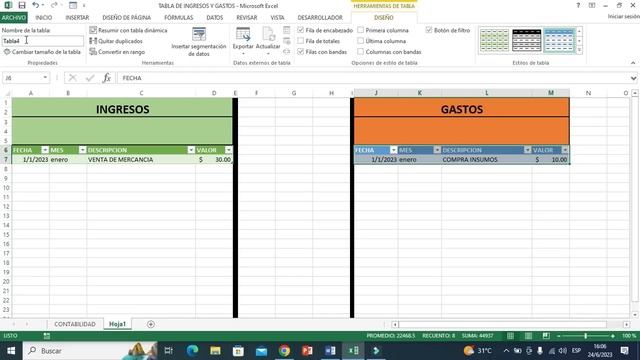
Task: Open Word from the taskbar
Action: 330,351
